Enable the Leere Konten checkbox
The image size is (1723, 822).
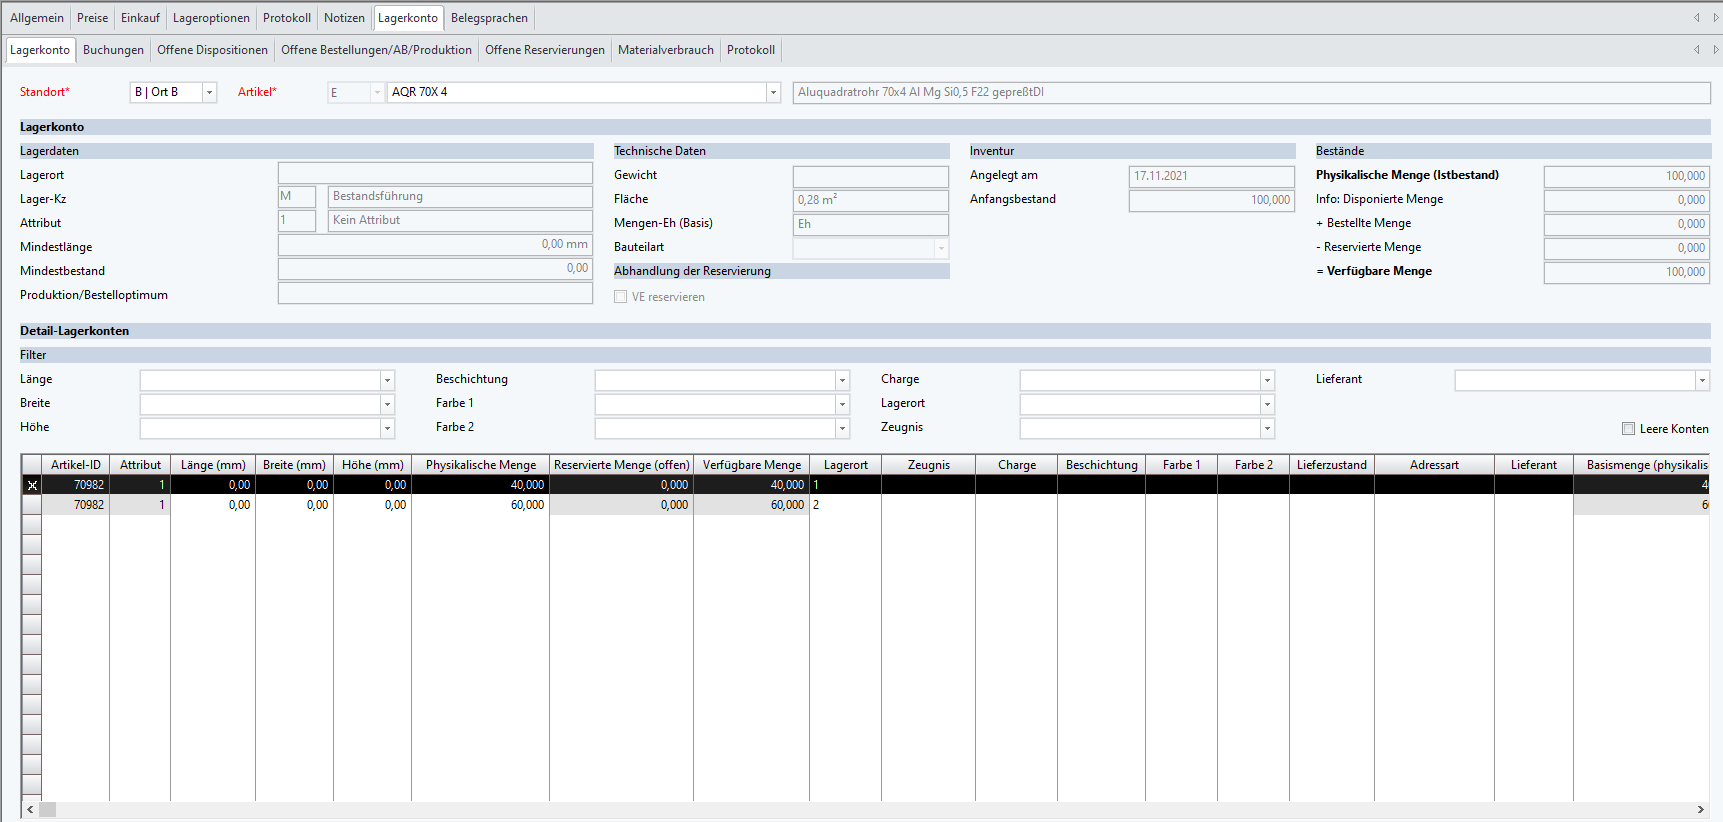pyautogui.click(x=1628, y=429)
